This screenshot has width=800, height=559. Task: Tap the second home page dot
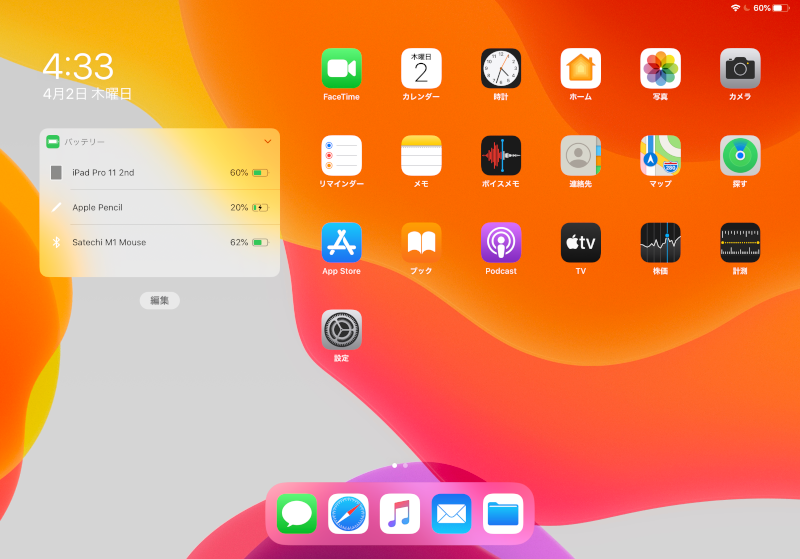tap(405, 465)
